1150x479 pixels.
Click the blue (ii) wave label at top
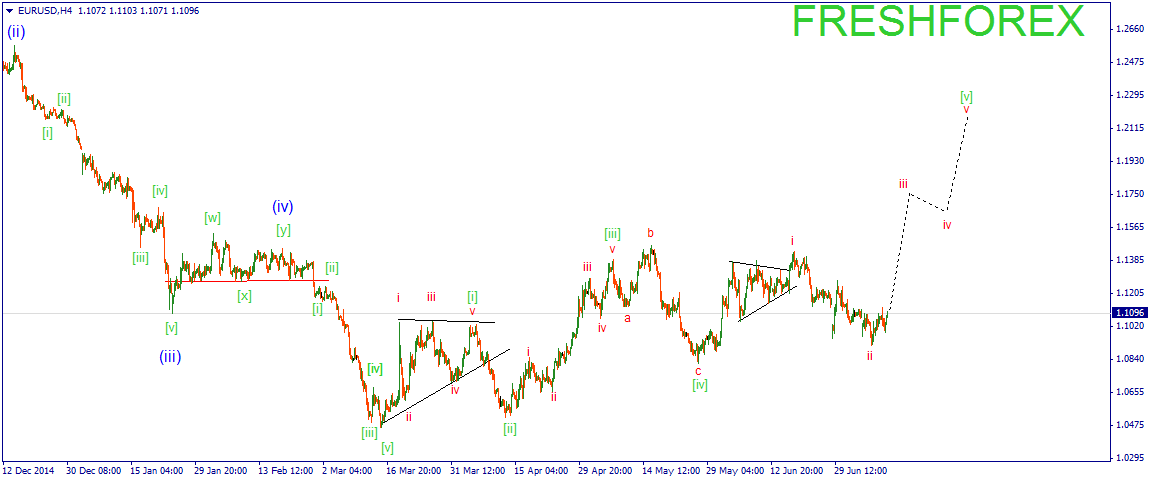point(16,32)
